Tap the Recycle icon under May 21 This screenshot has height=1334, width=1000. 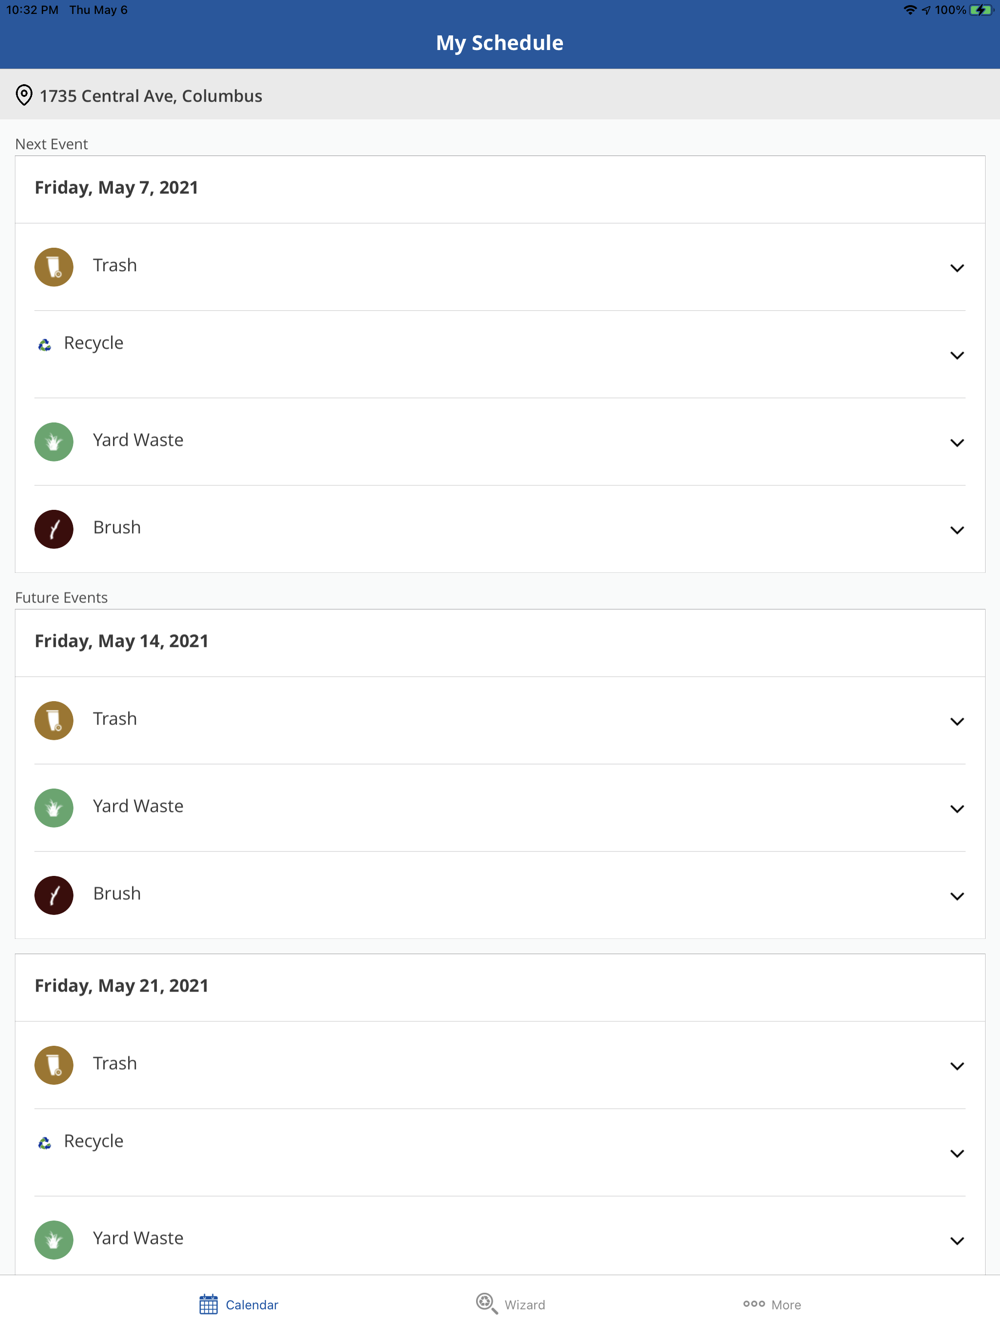pyautogui.click(x=45, y=1143)
